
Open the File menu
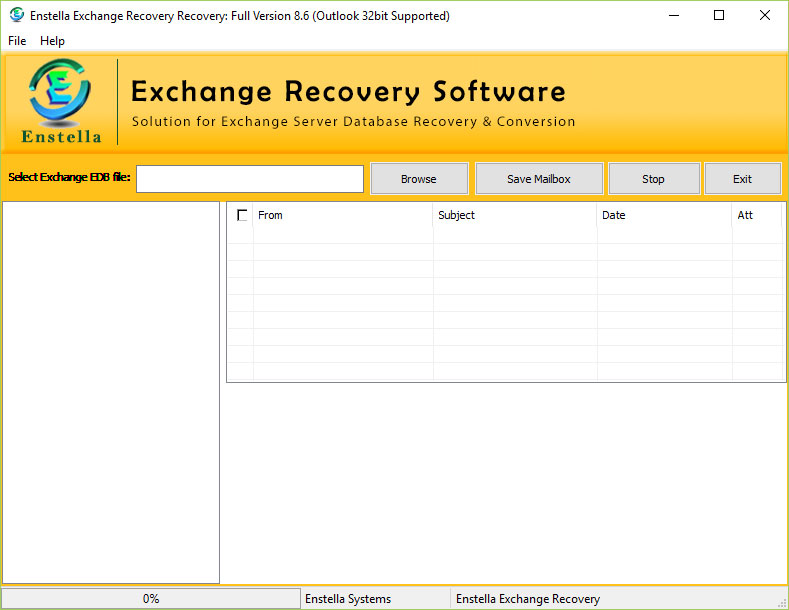(x=17, y=41)
